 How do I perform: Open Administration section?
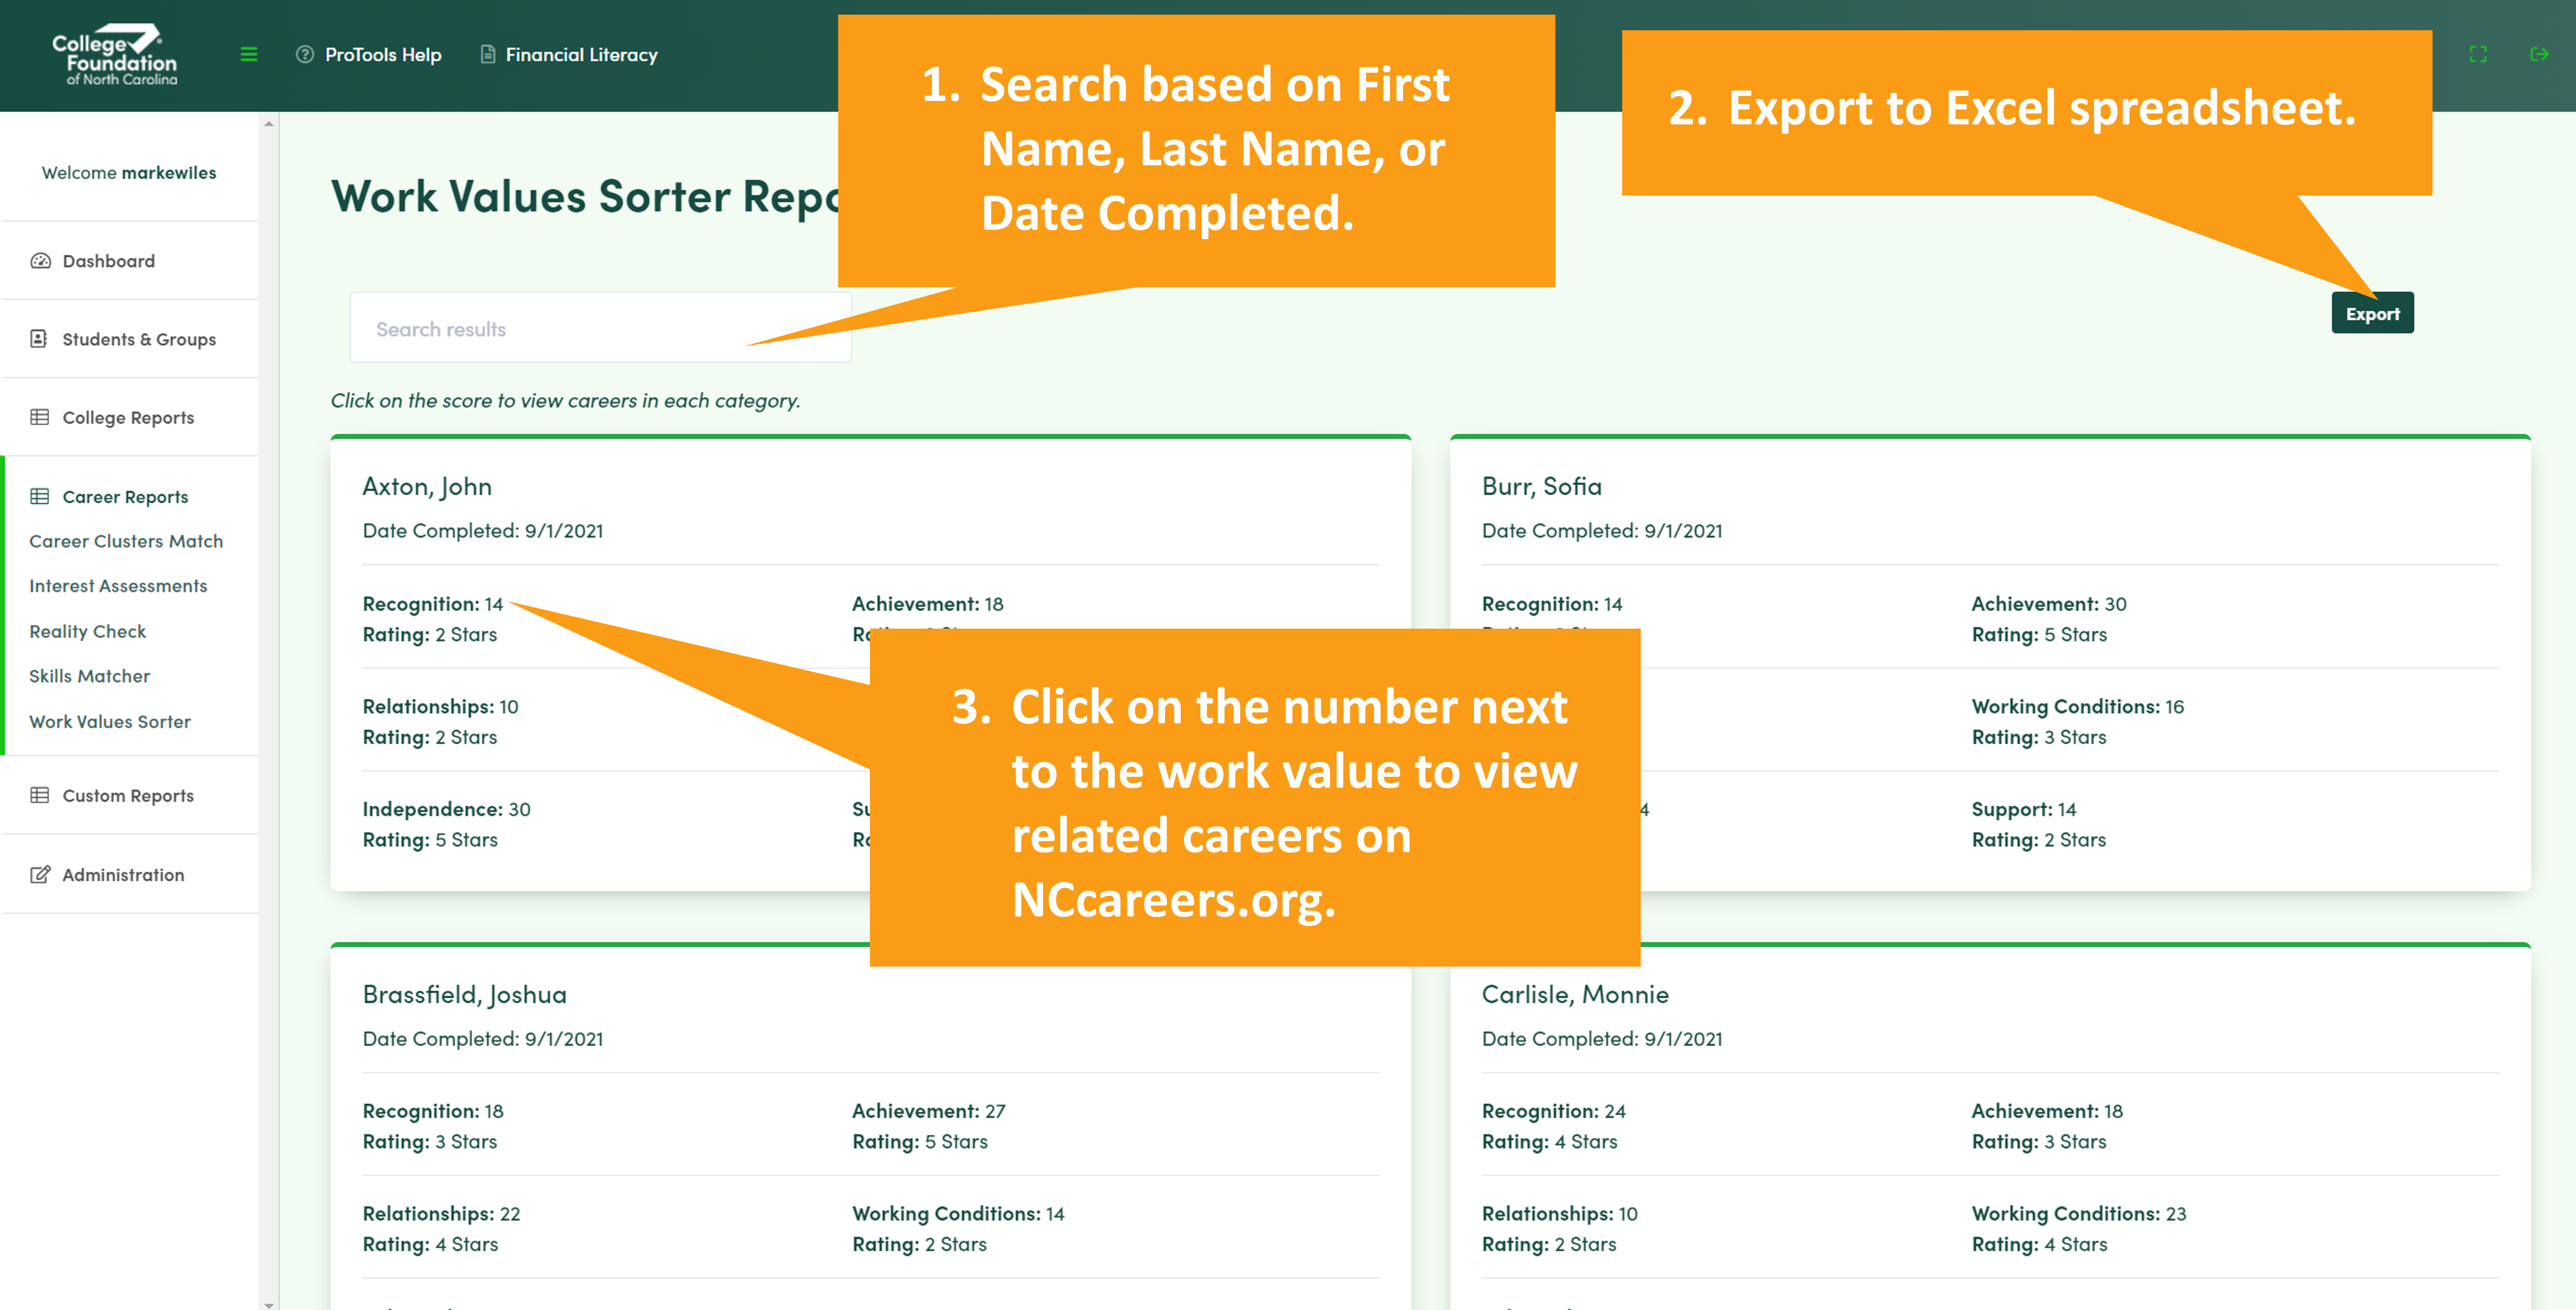pyautogui.click(x=123, y=874)
